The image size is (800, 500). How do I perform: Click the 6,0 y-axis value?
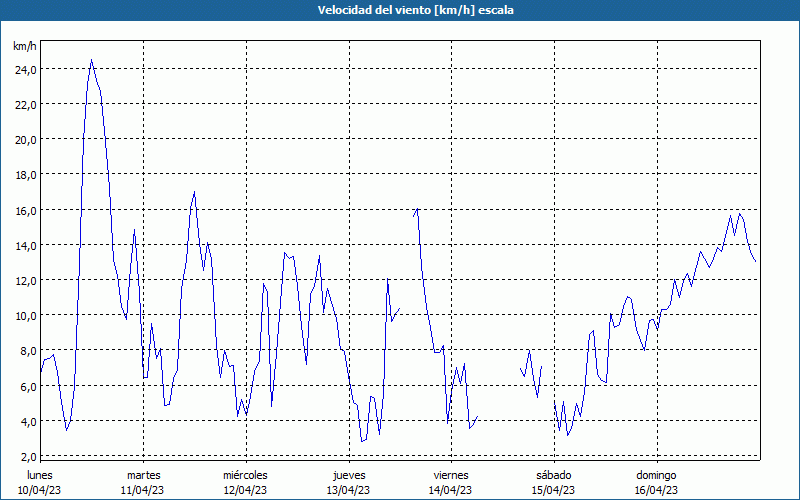(x=29, y=386)
